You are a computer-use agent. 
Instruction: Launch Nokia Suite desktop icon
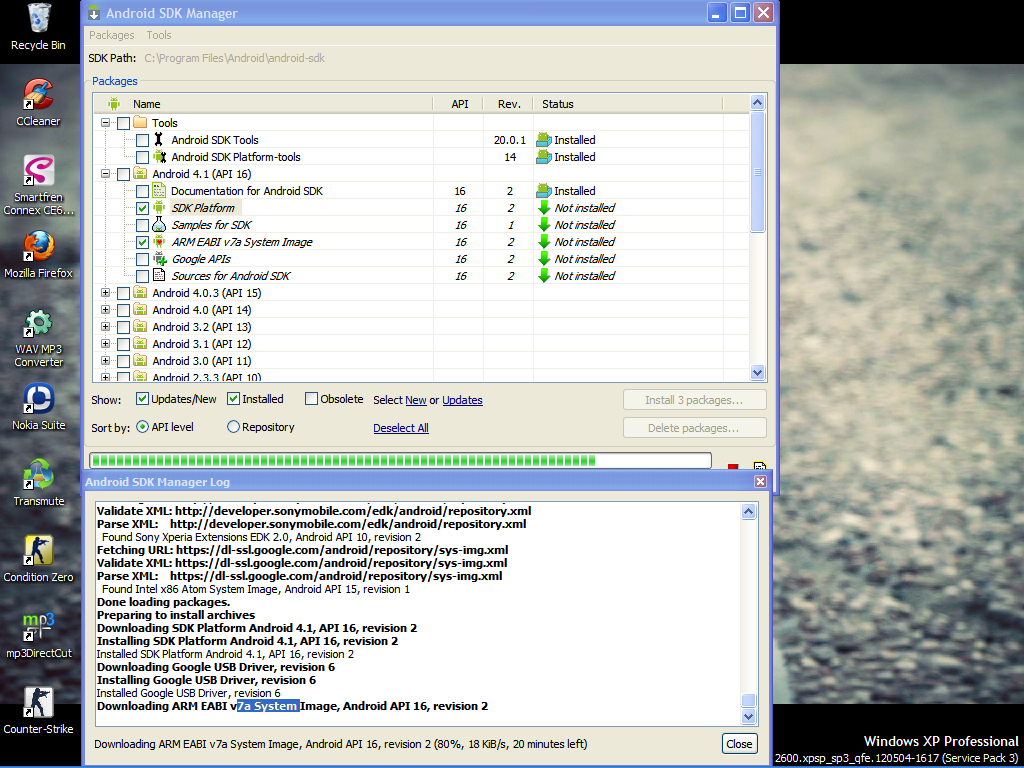pyautogui.click(x=39, y=407)
